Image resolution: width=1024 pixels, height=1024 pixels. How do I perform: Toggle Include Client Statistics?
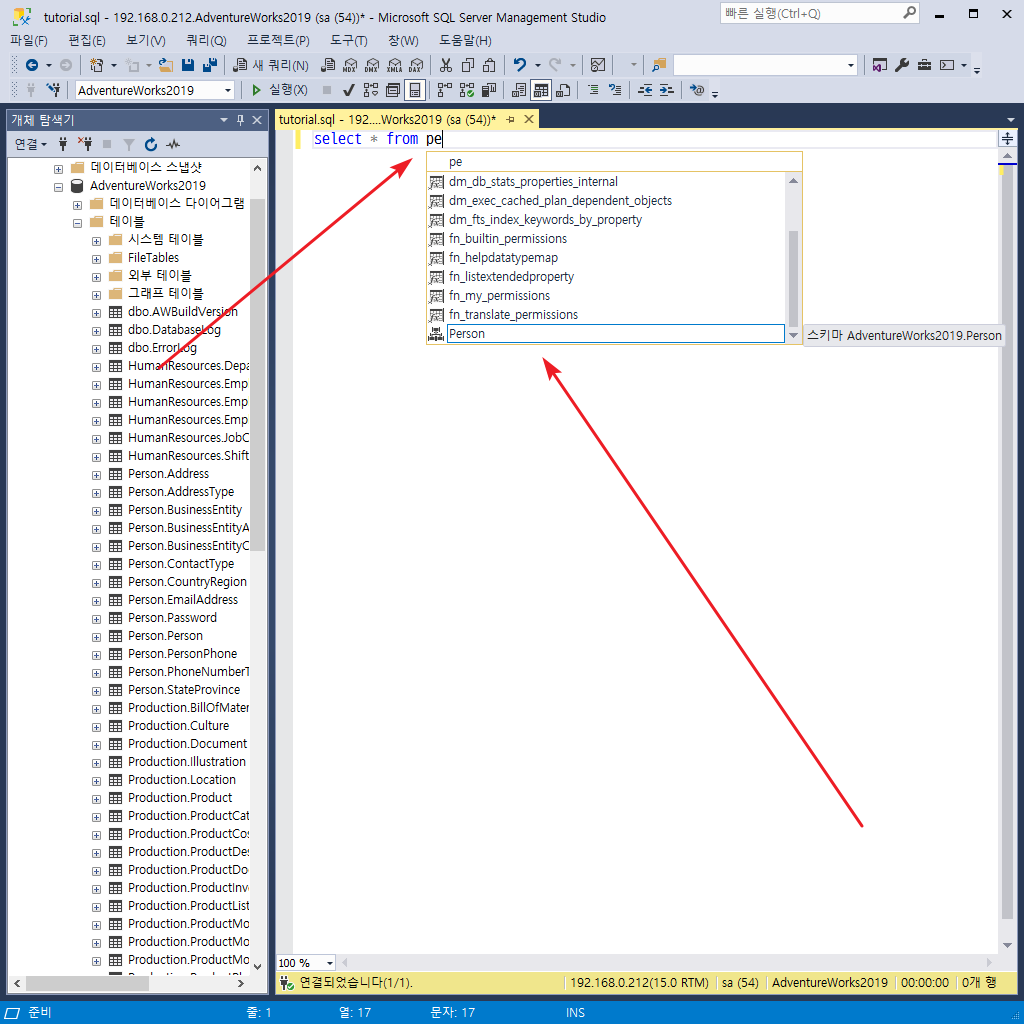coord(488,90)
